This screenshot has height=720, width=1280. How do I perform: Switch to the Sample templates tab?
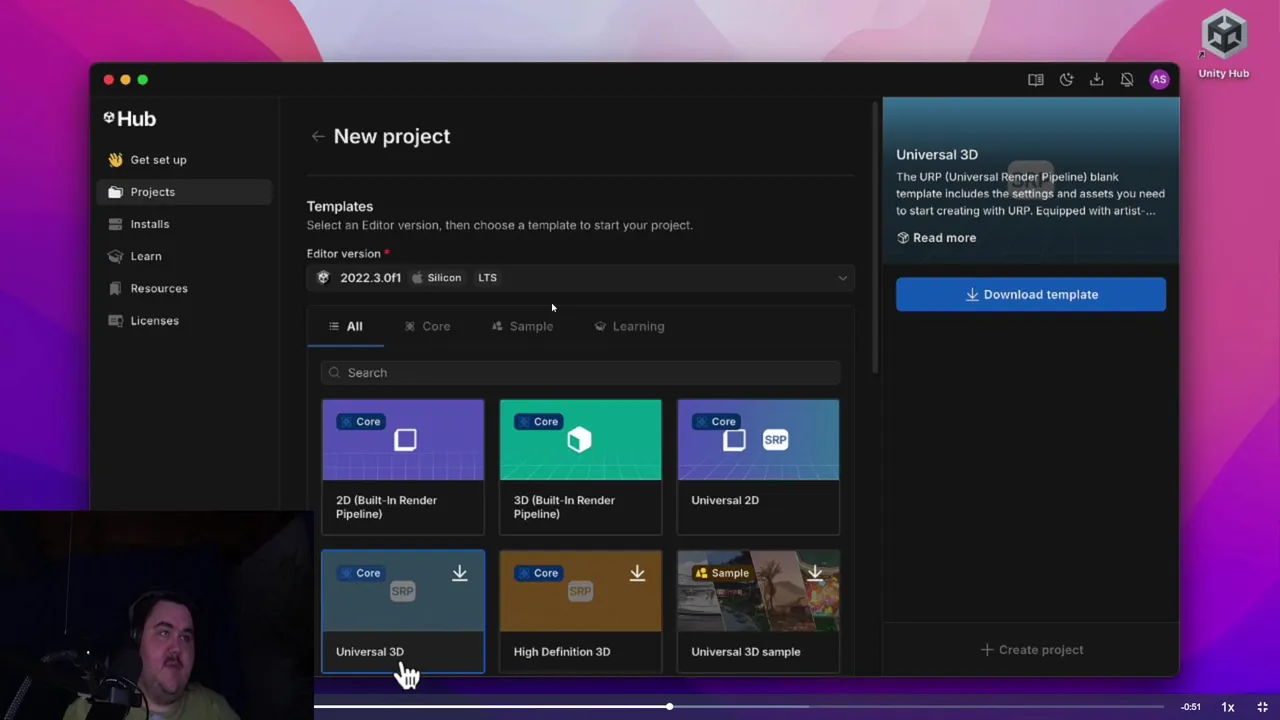pyautogui.click(x=522, y=326)
